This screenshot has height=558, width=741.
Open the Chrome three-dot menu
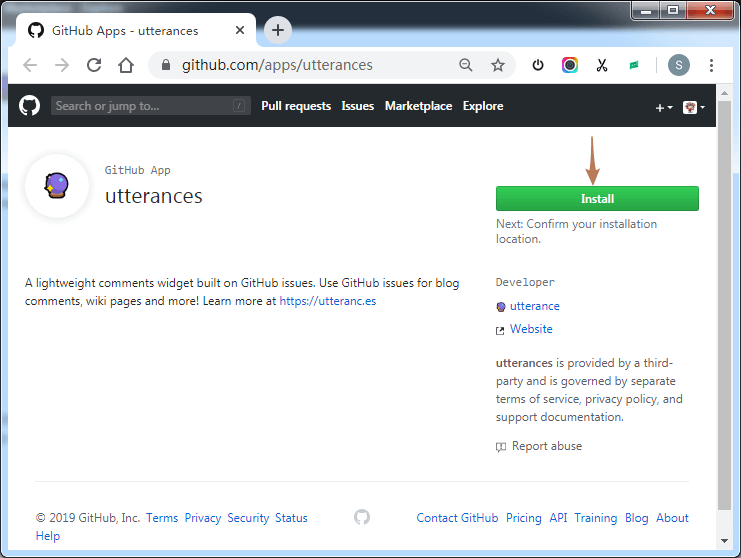pyautogui.click(x=711, y=65)
